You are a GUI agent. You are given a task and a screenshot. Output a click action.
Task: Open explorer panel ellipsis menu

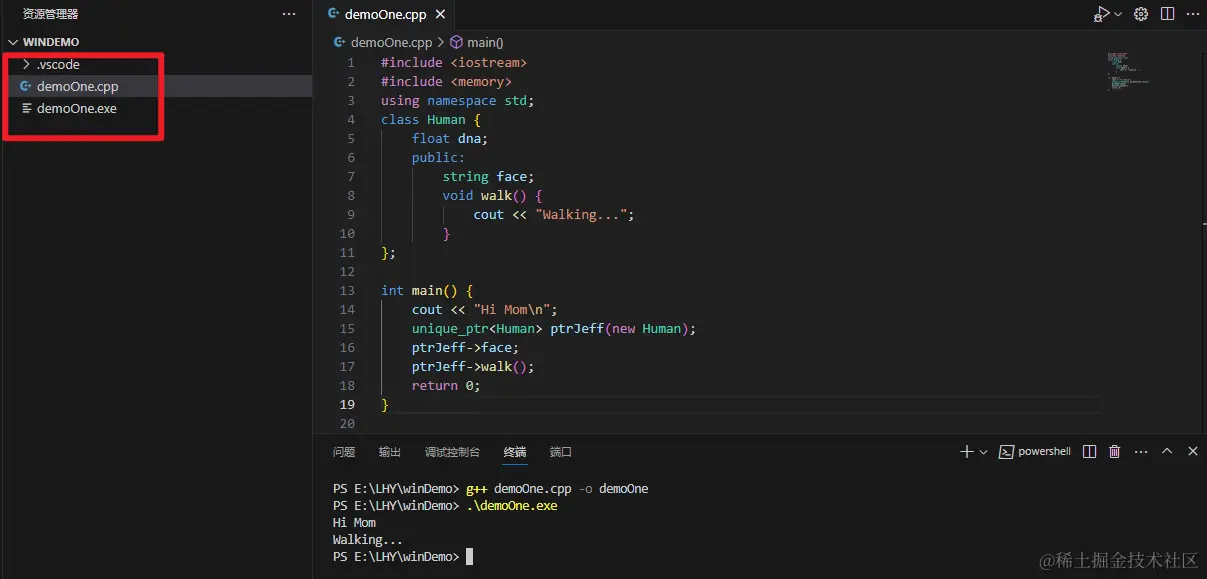point(289,14)
